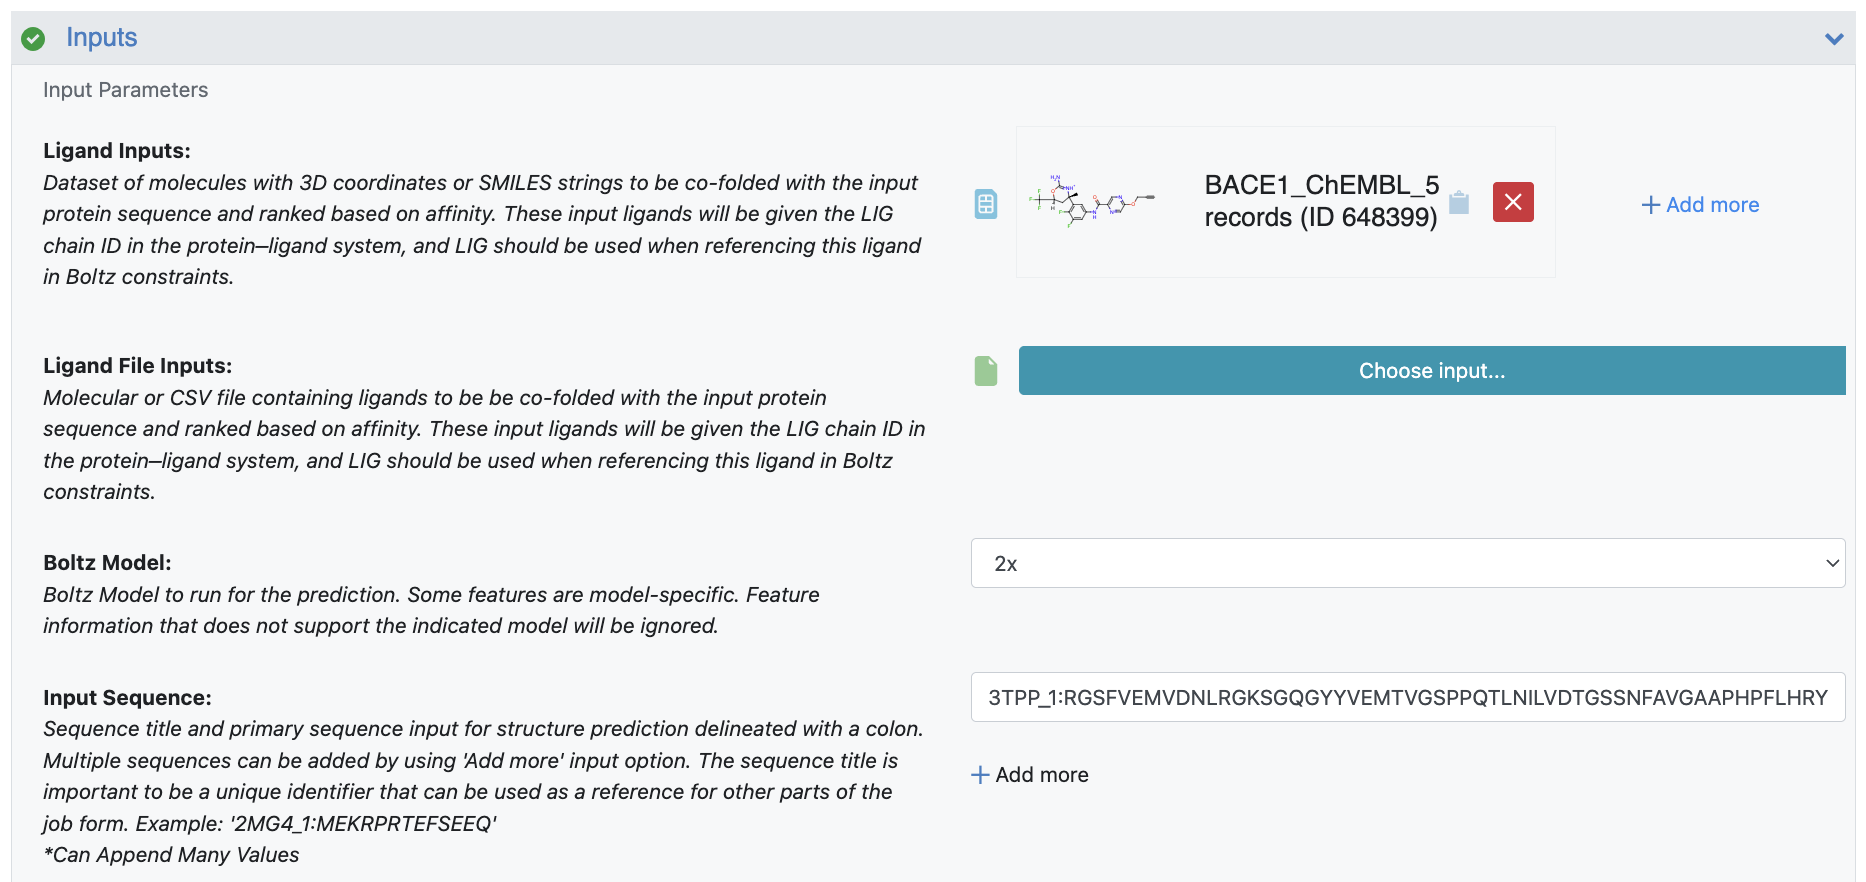Click the clipboard icon next to BACE1 dataset
Image resolution: width=1866 pixels, height=882 pixels.
[x=1459, y=203]
